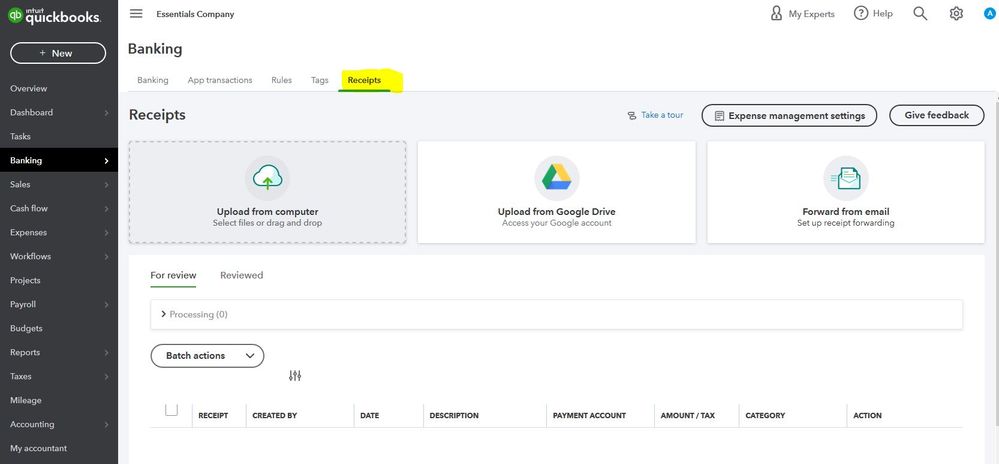999x464 pixels.
Task: Click the email envelope icon
Action: pos(845,178)
